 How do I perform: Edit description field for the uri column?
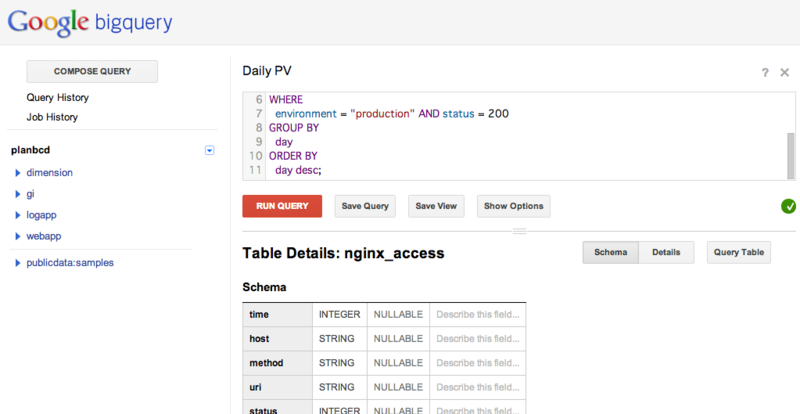[478, 387]
